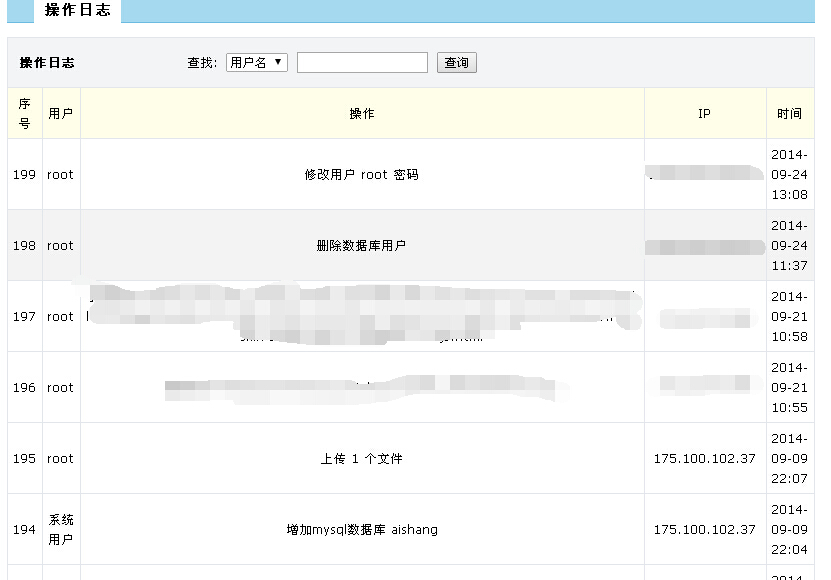The height and width of the screenshot is (580, 831).
Task: Open the 操作日志 tab at top
Action: coord(78,11)
